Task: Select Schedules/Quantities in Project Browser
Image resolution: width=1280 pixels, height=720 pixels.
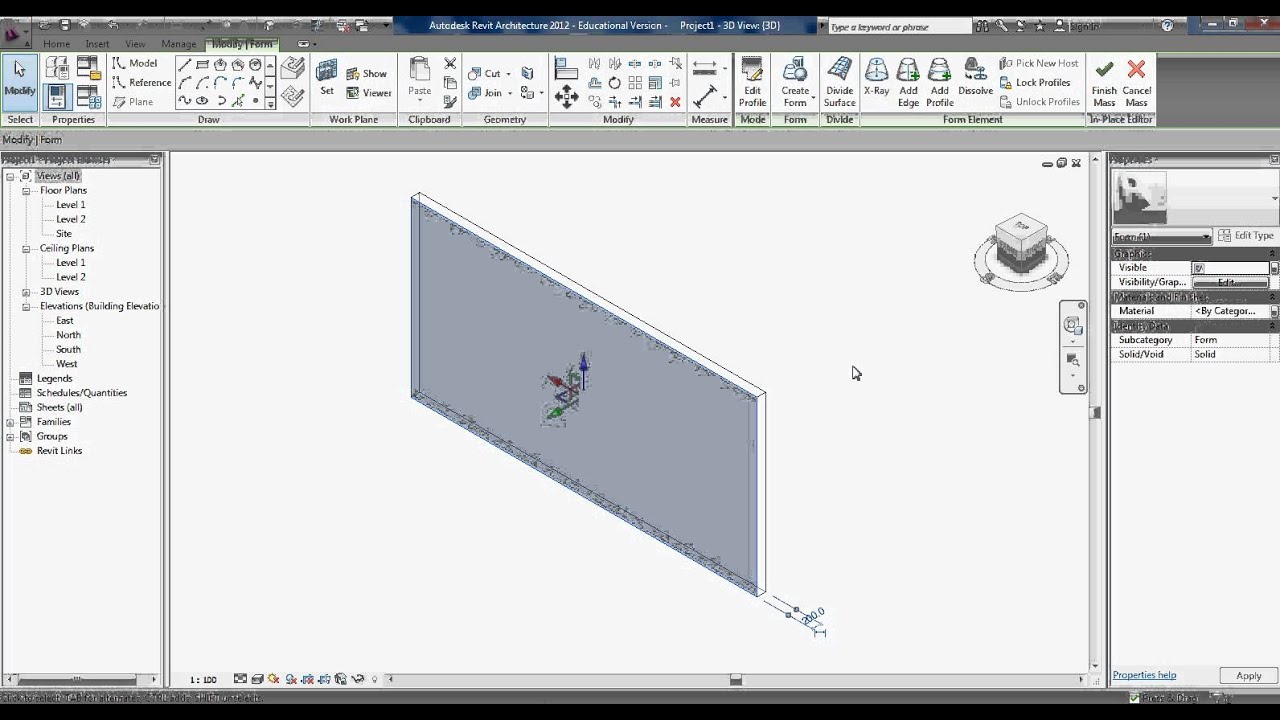Action: pyautogui.click(x=81, y=393)
